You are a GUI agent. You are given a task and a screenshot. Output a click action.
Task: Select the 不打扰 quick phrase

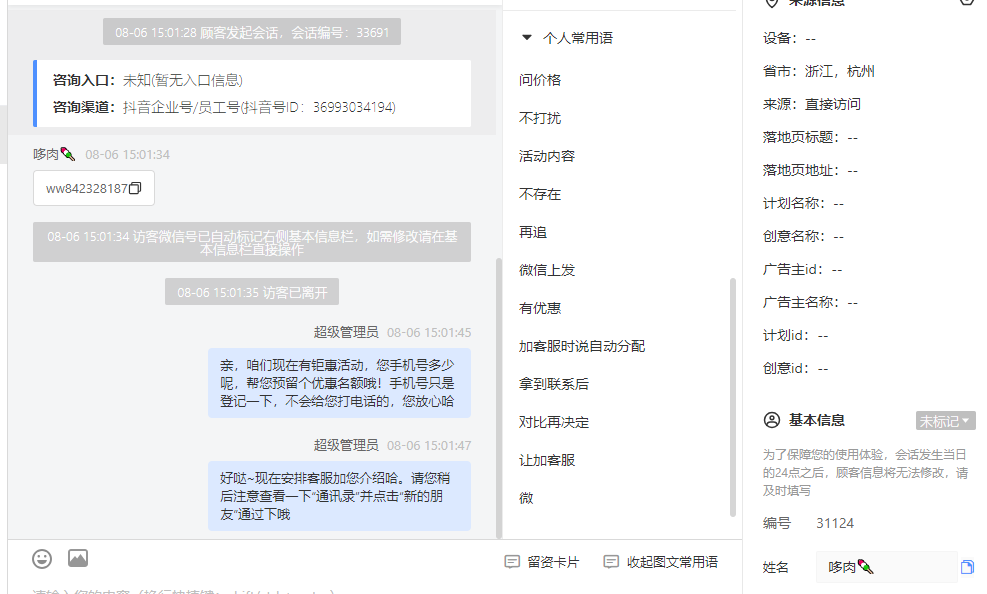539,118
